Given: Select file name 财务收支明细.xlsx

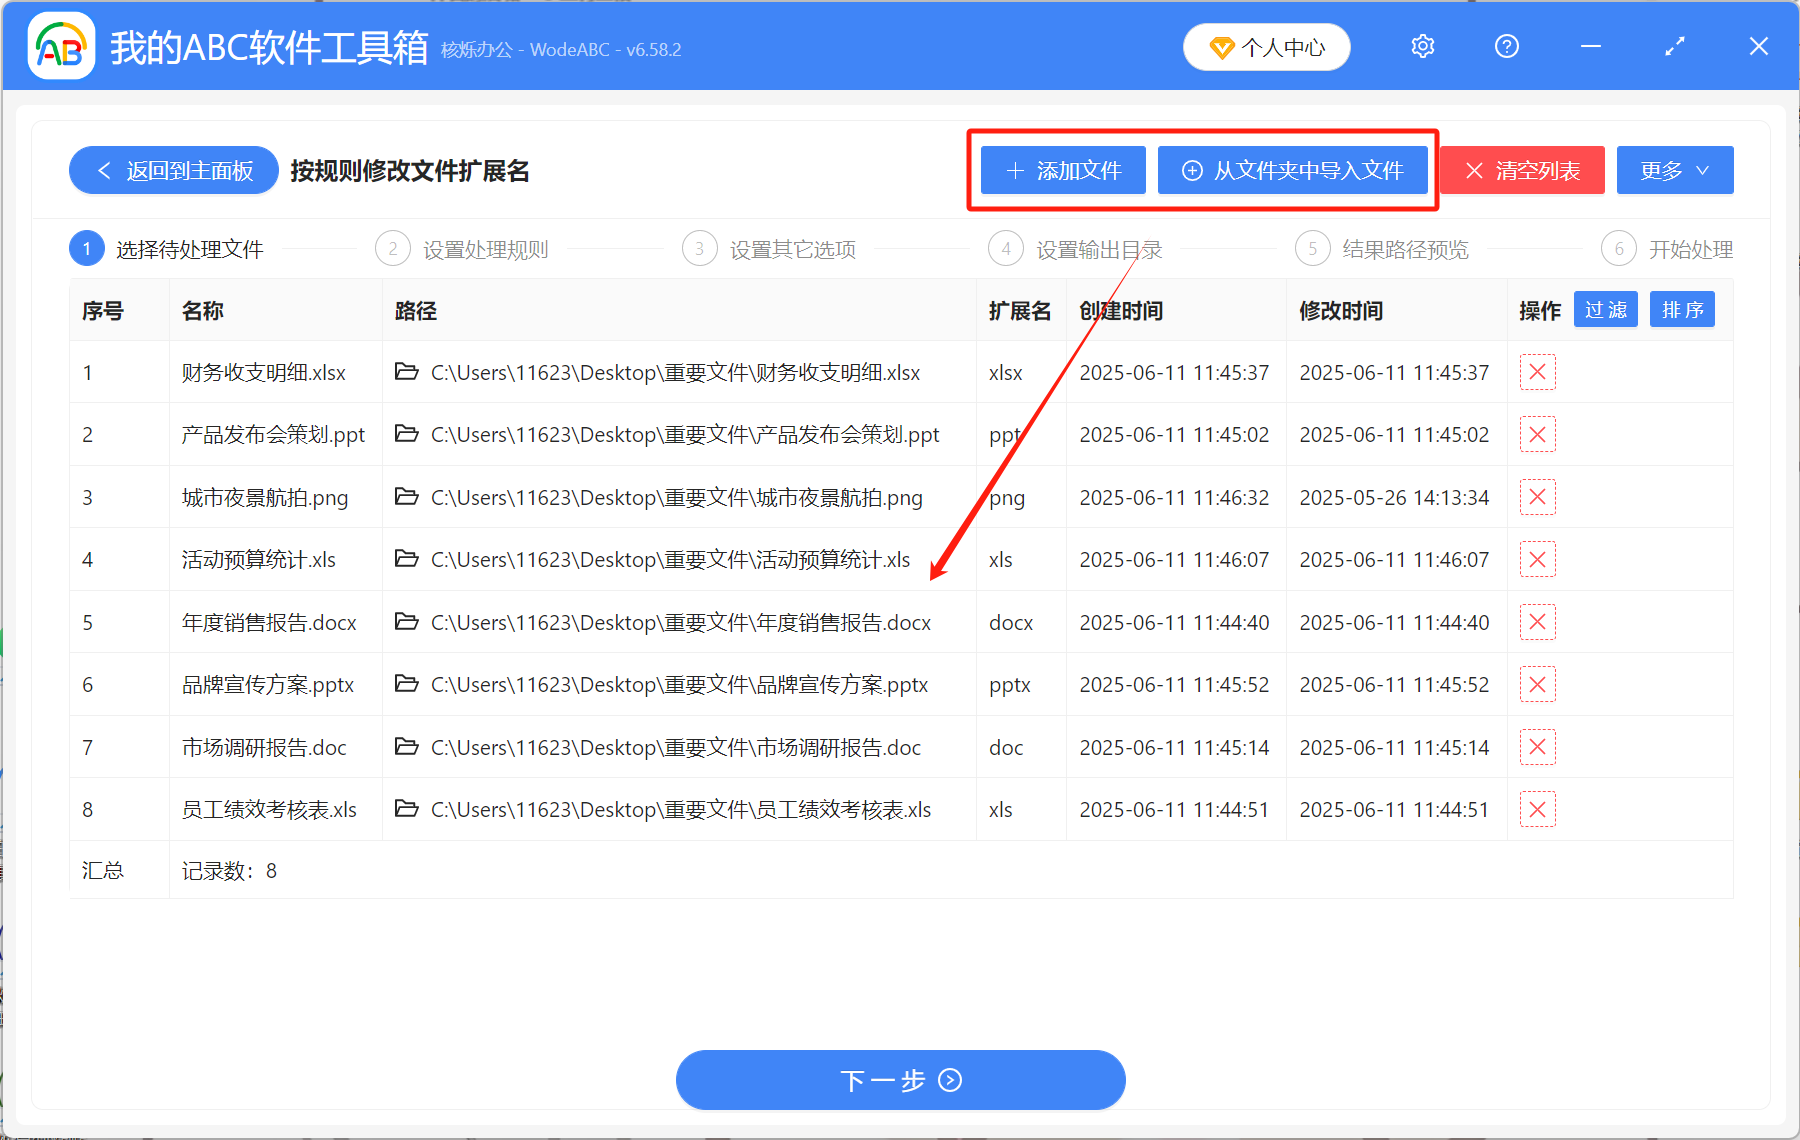Looking at the screenshot, I should (x=264, y=373).
